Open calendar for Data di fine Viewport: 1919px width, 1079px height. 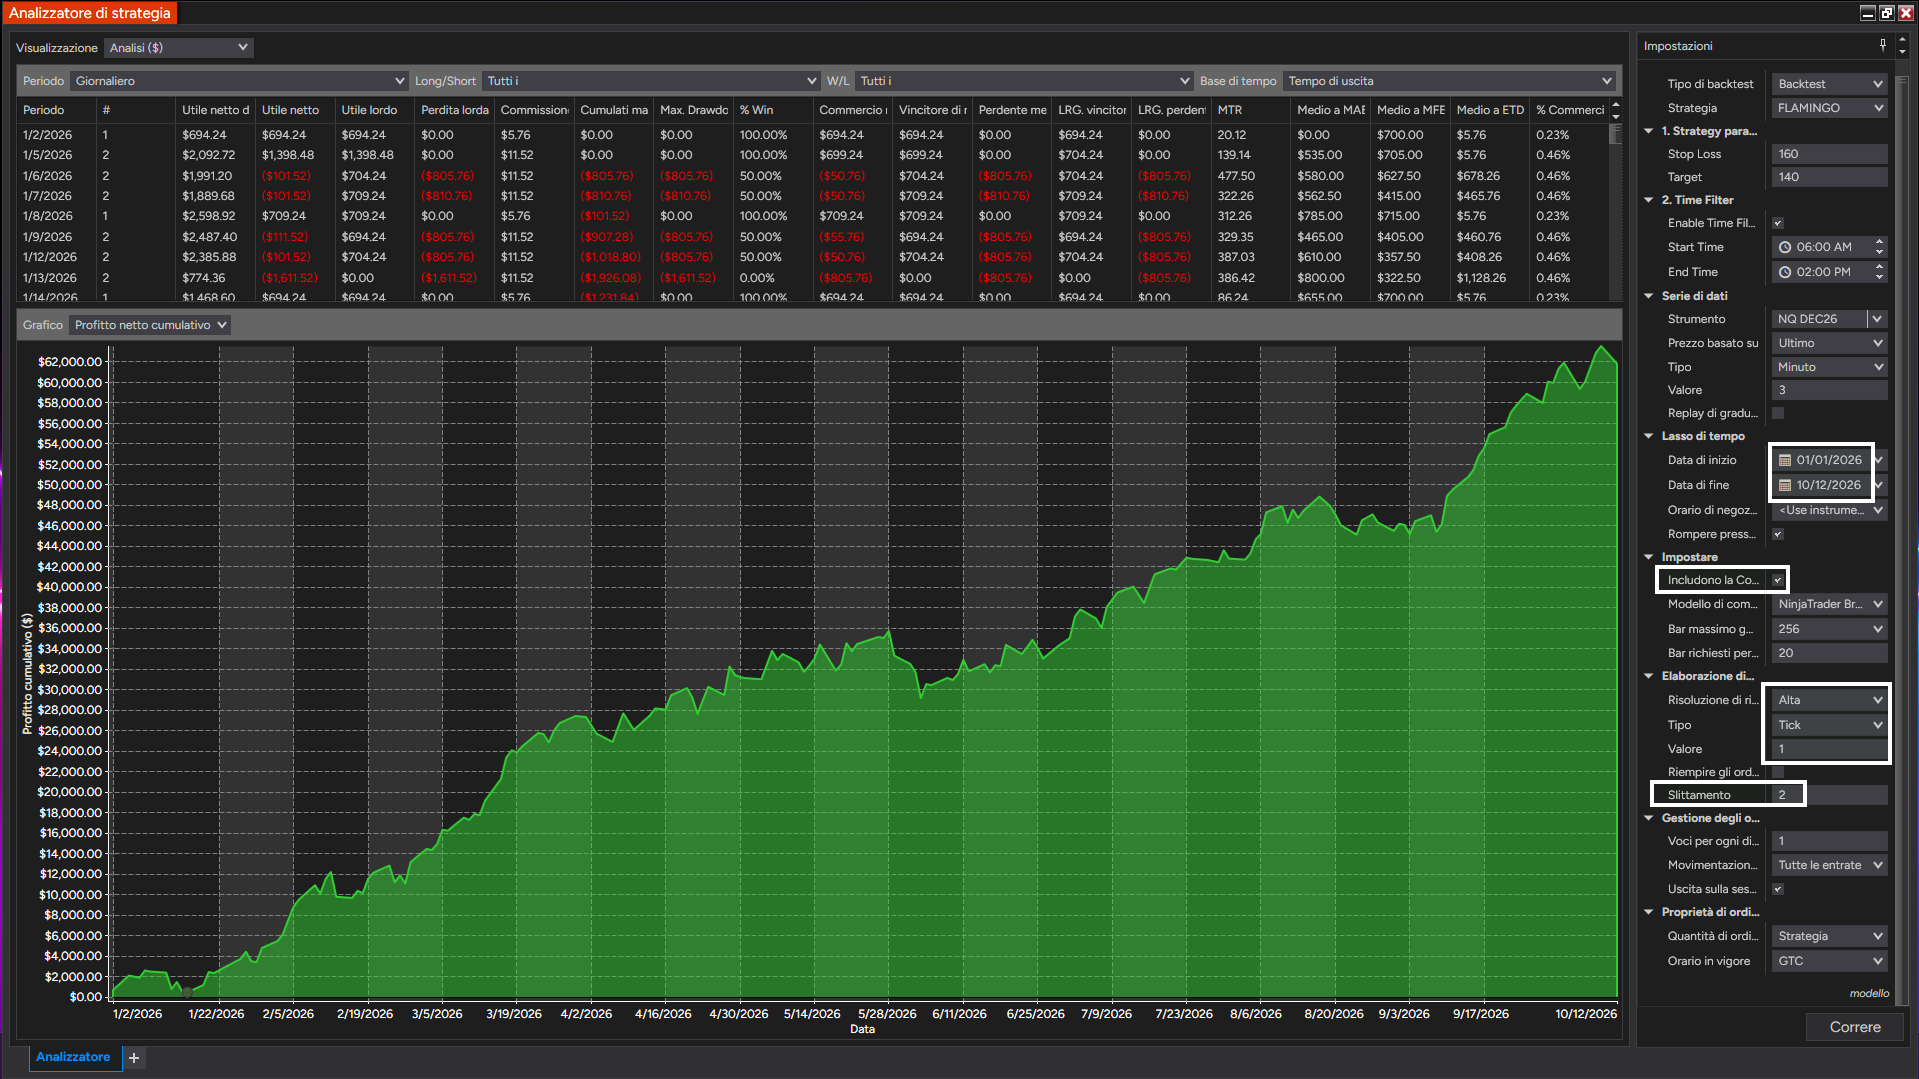pyautogui.click(x=1785, y=485)
